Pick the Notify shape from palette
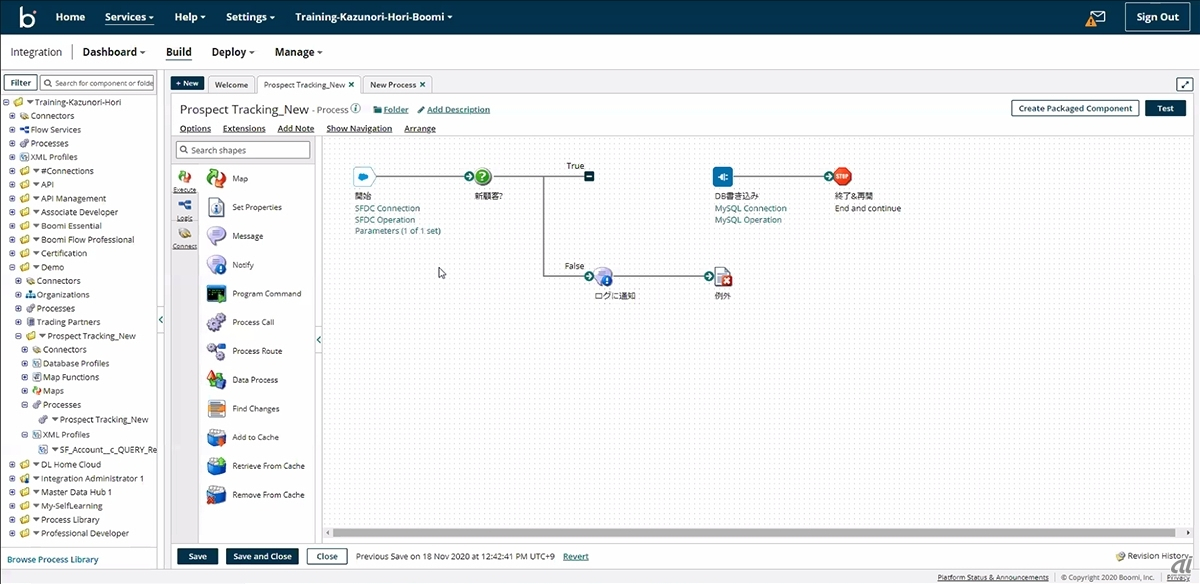Image resolution: width=1200 pixels, height=584 pixels. click(216, 265)
